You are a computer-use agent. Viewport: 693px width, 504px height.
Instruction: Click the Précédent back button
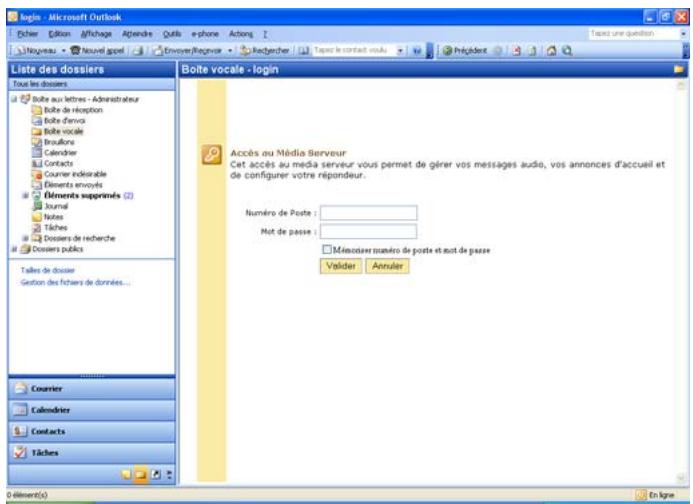[465, 51]
